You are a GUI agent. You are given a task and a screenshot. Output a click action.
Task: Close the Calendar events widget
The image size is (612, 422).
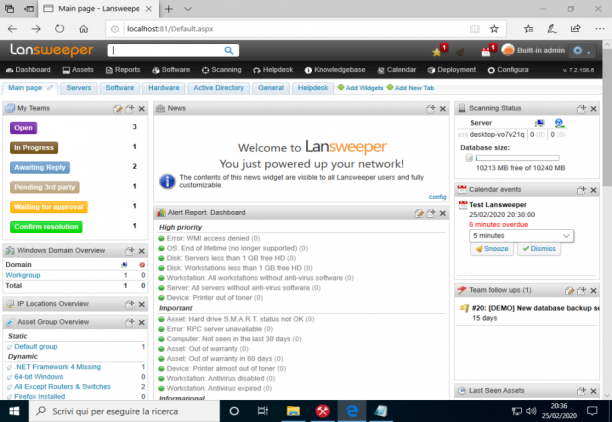593,190
